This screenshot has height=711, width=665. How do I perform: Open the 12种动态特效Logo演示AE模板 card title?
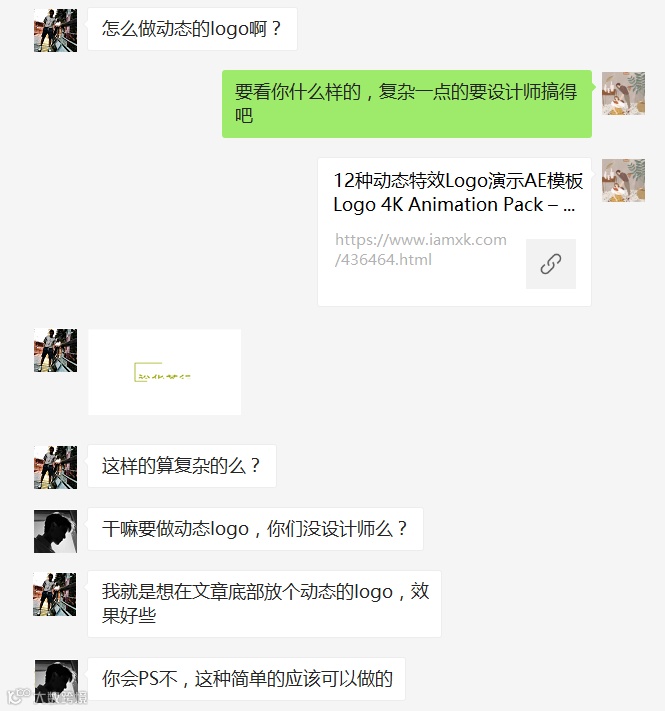point(458,180)
